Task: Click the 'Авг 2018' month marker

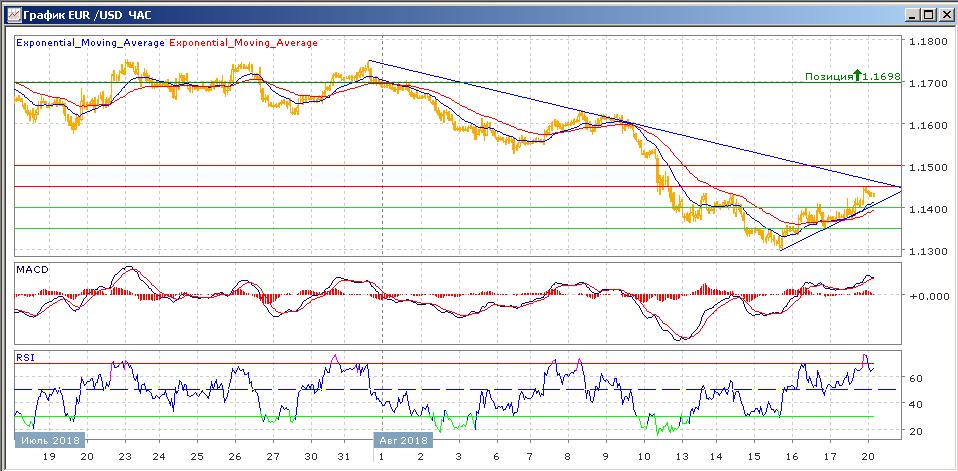Action: (x=403, y=439)
